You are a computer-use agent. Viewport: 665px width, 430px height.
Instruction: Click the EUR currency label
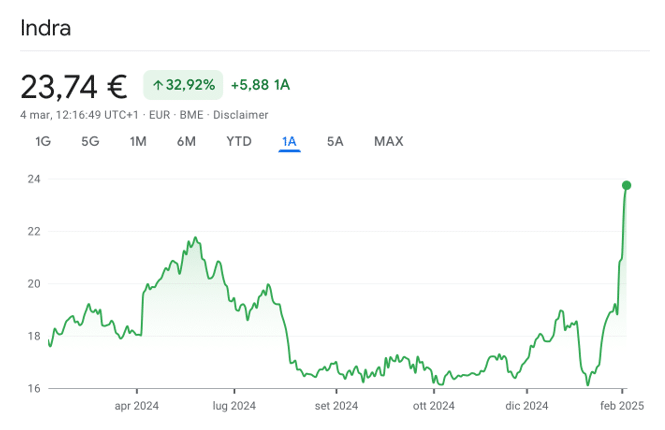[159, 115]
